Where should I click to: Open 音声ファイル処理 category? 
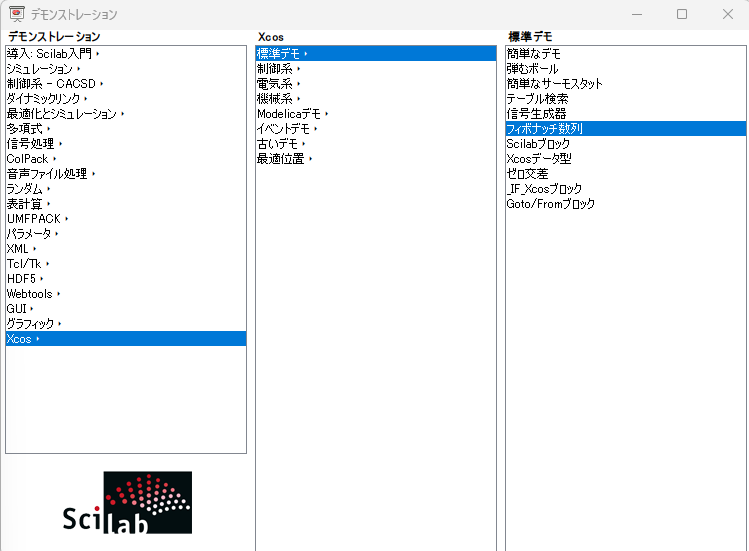(126, 174)
